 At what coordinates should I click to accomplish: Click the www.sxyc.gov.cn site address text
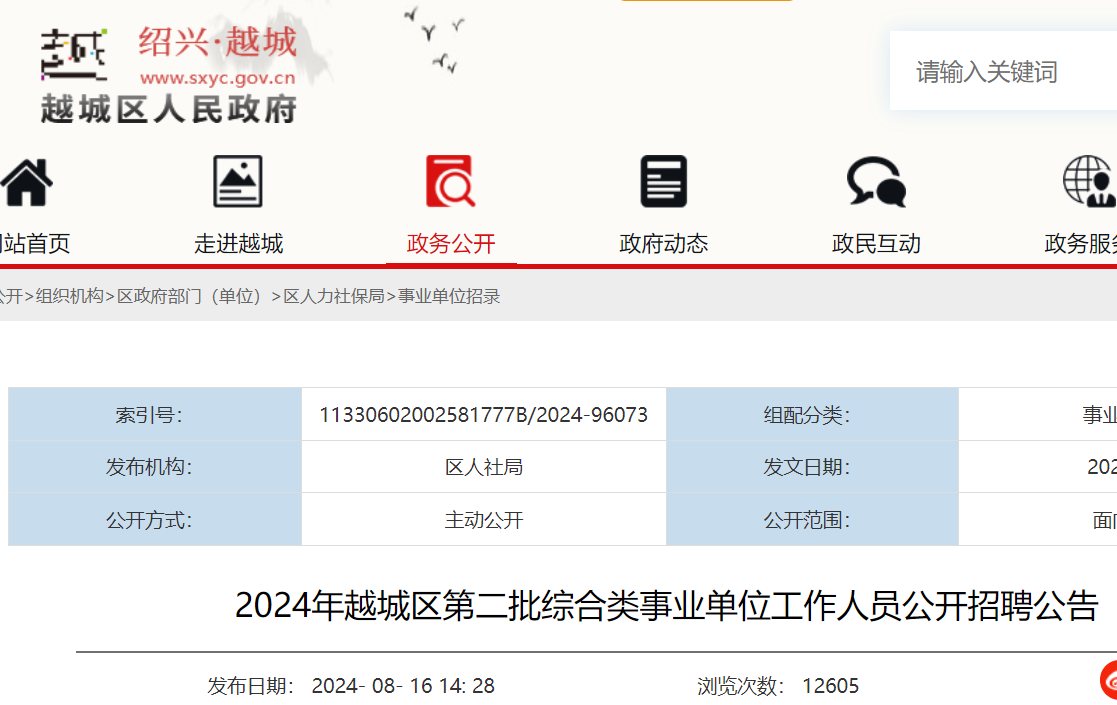[x=217, y=77]
